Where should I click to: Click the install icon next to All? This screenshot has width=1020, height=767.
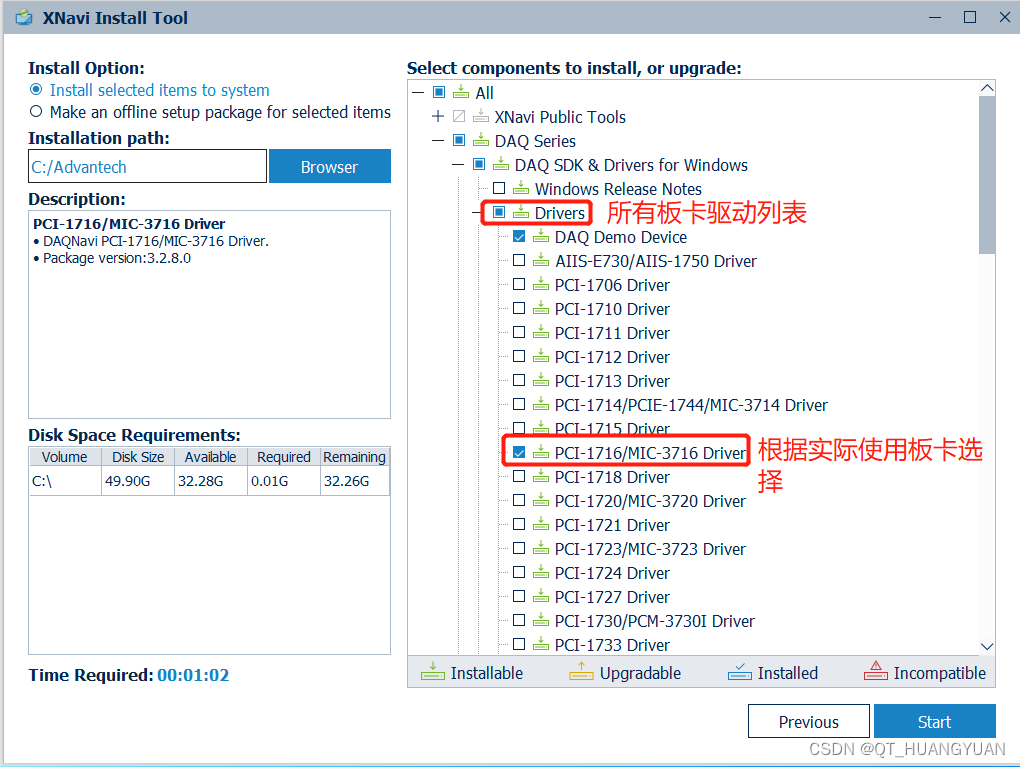click(461, 92)
